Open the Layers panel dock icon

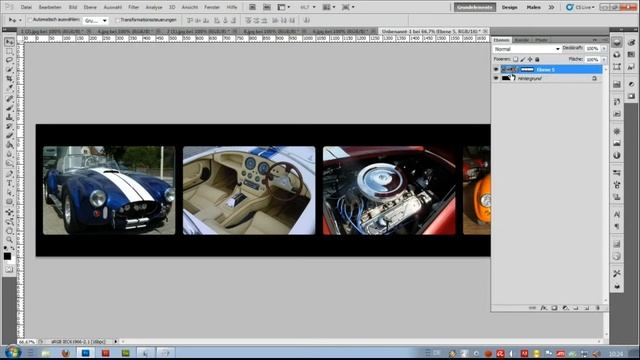click(617, 42)
